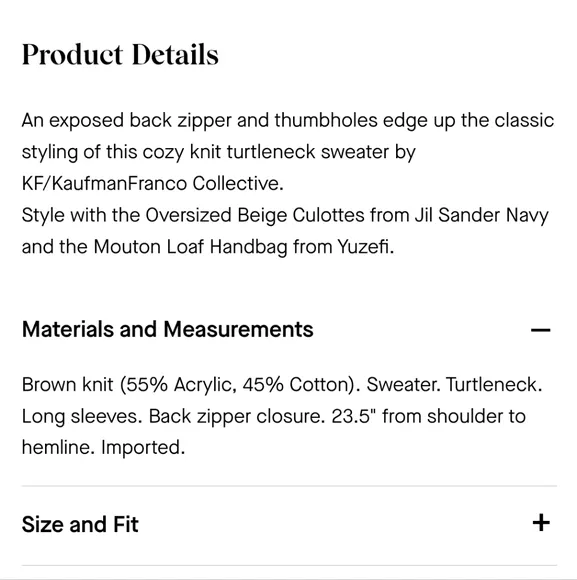Select the Back zipper closure phrase
Image resolution: width=577 pixels, height=580 pixels.
point(237,416)
